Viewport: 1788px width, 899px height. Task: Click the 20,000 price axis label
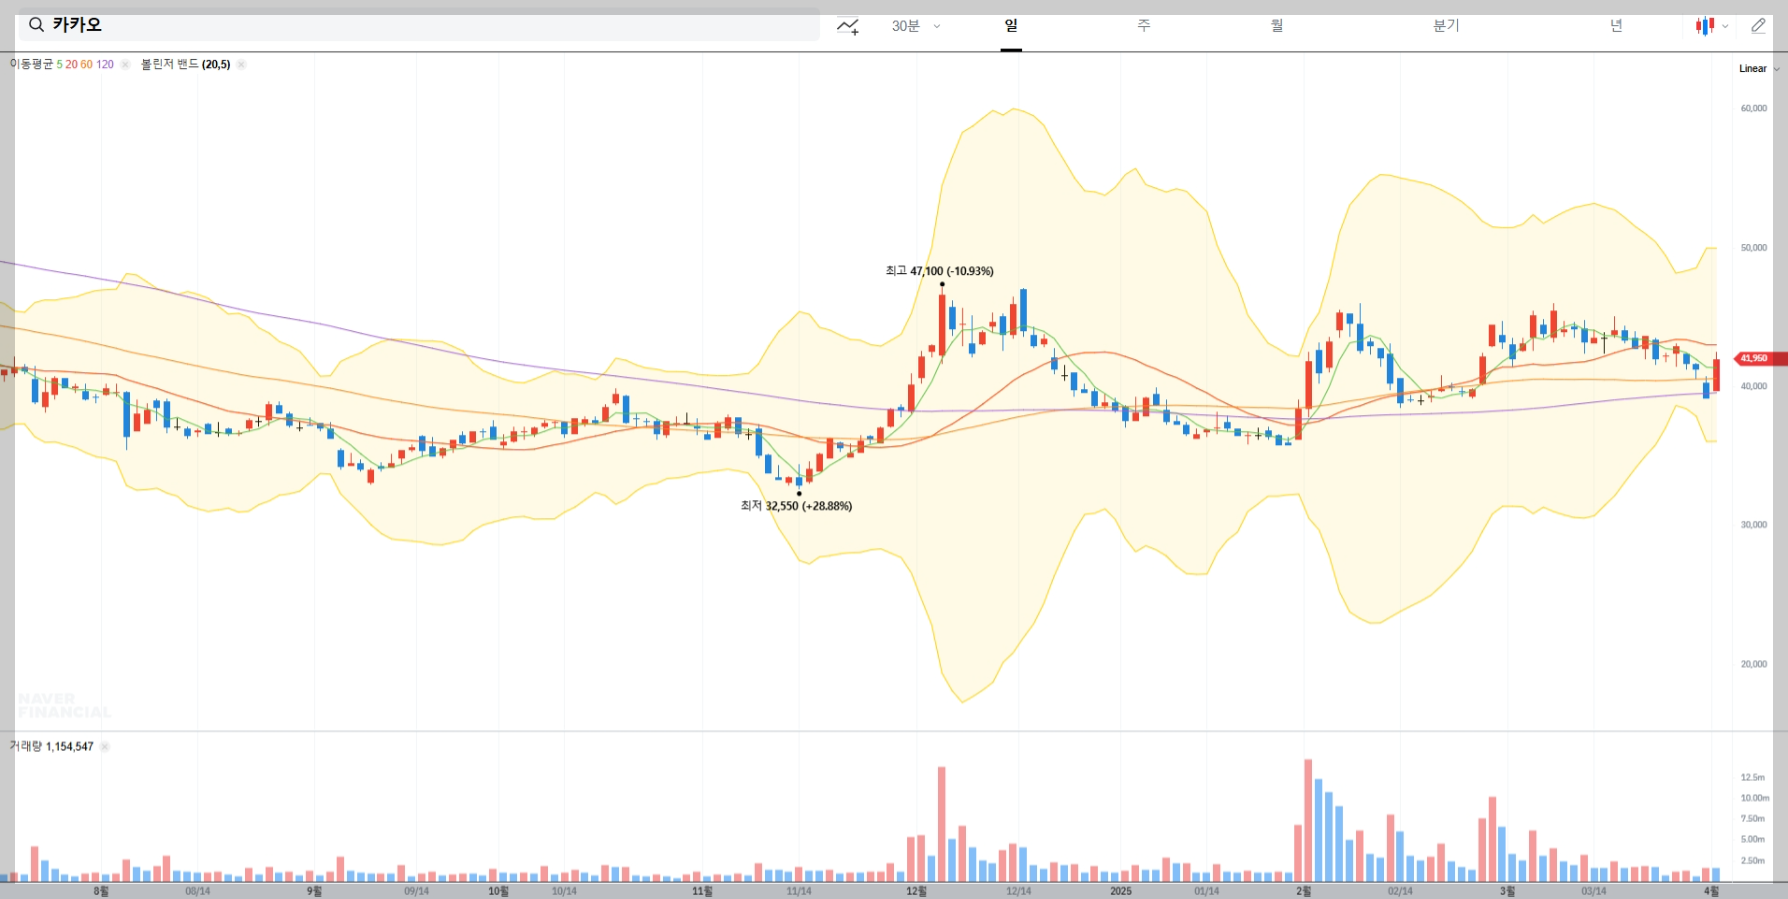[x=1753, y=664]
